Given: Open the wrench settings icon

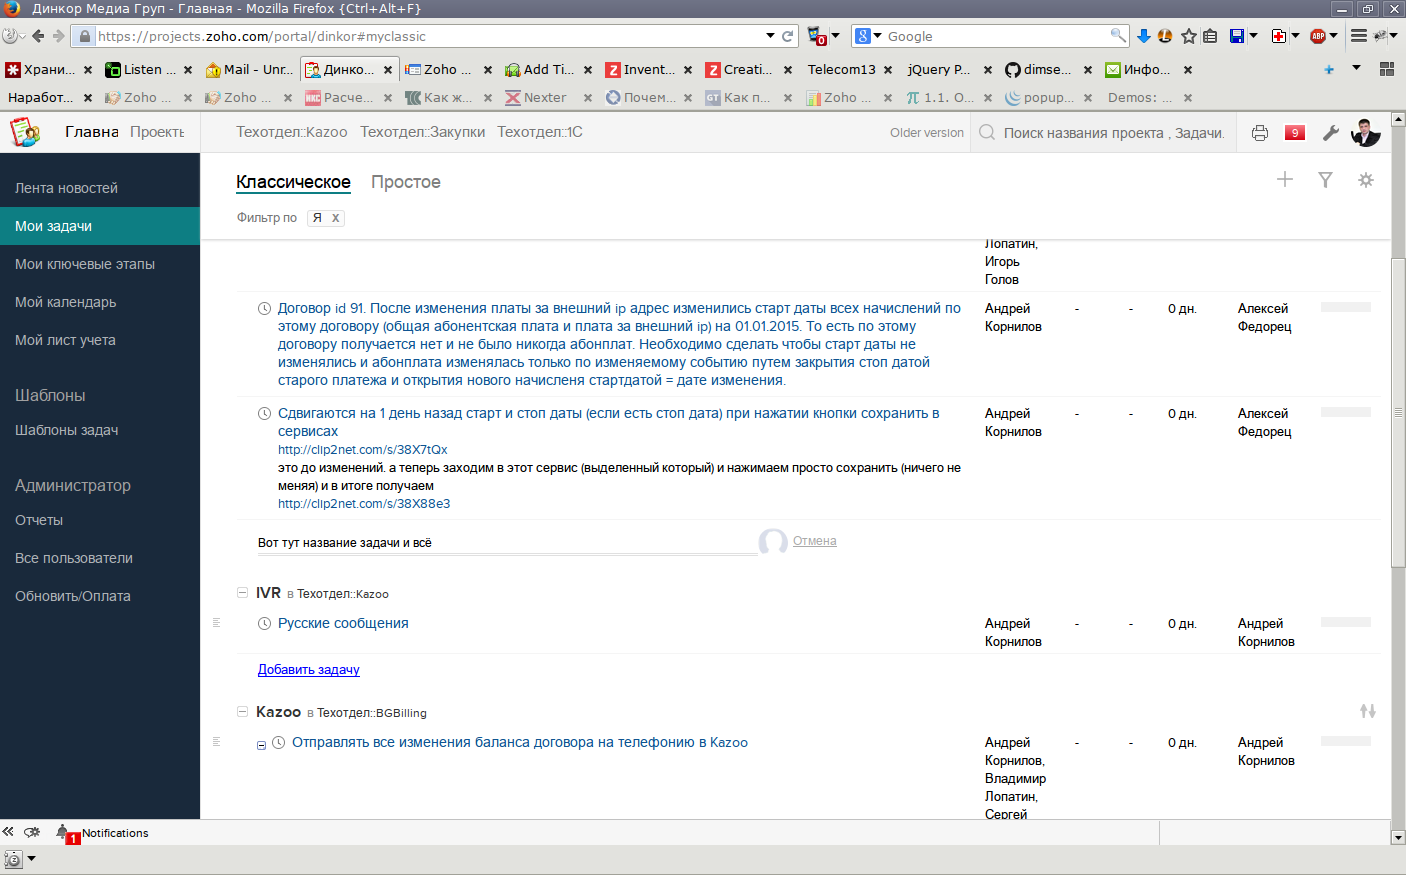Looking at the screenshot, I should pos(1330,133).
